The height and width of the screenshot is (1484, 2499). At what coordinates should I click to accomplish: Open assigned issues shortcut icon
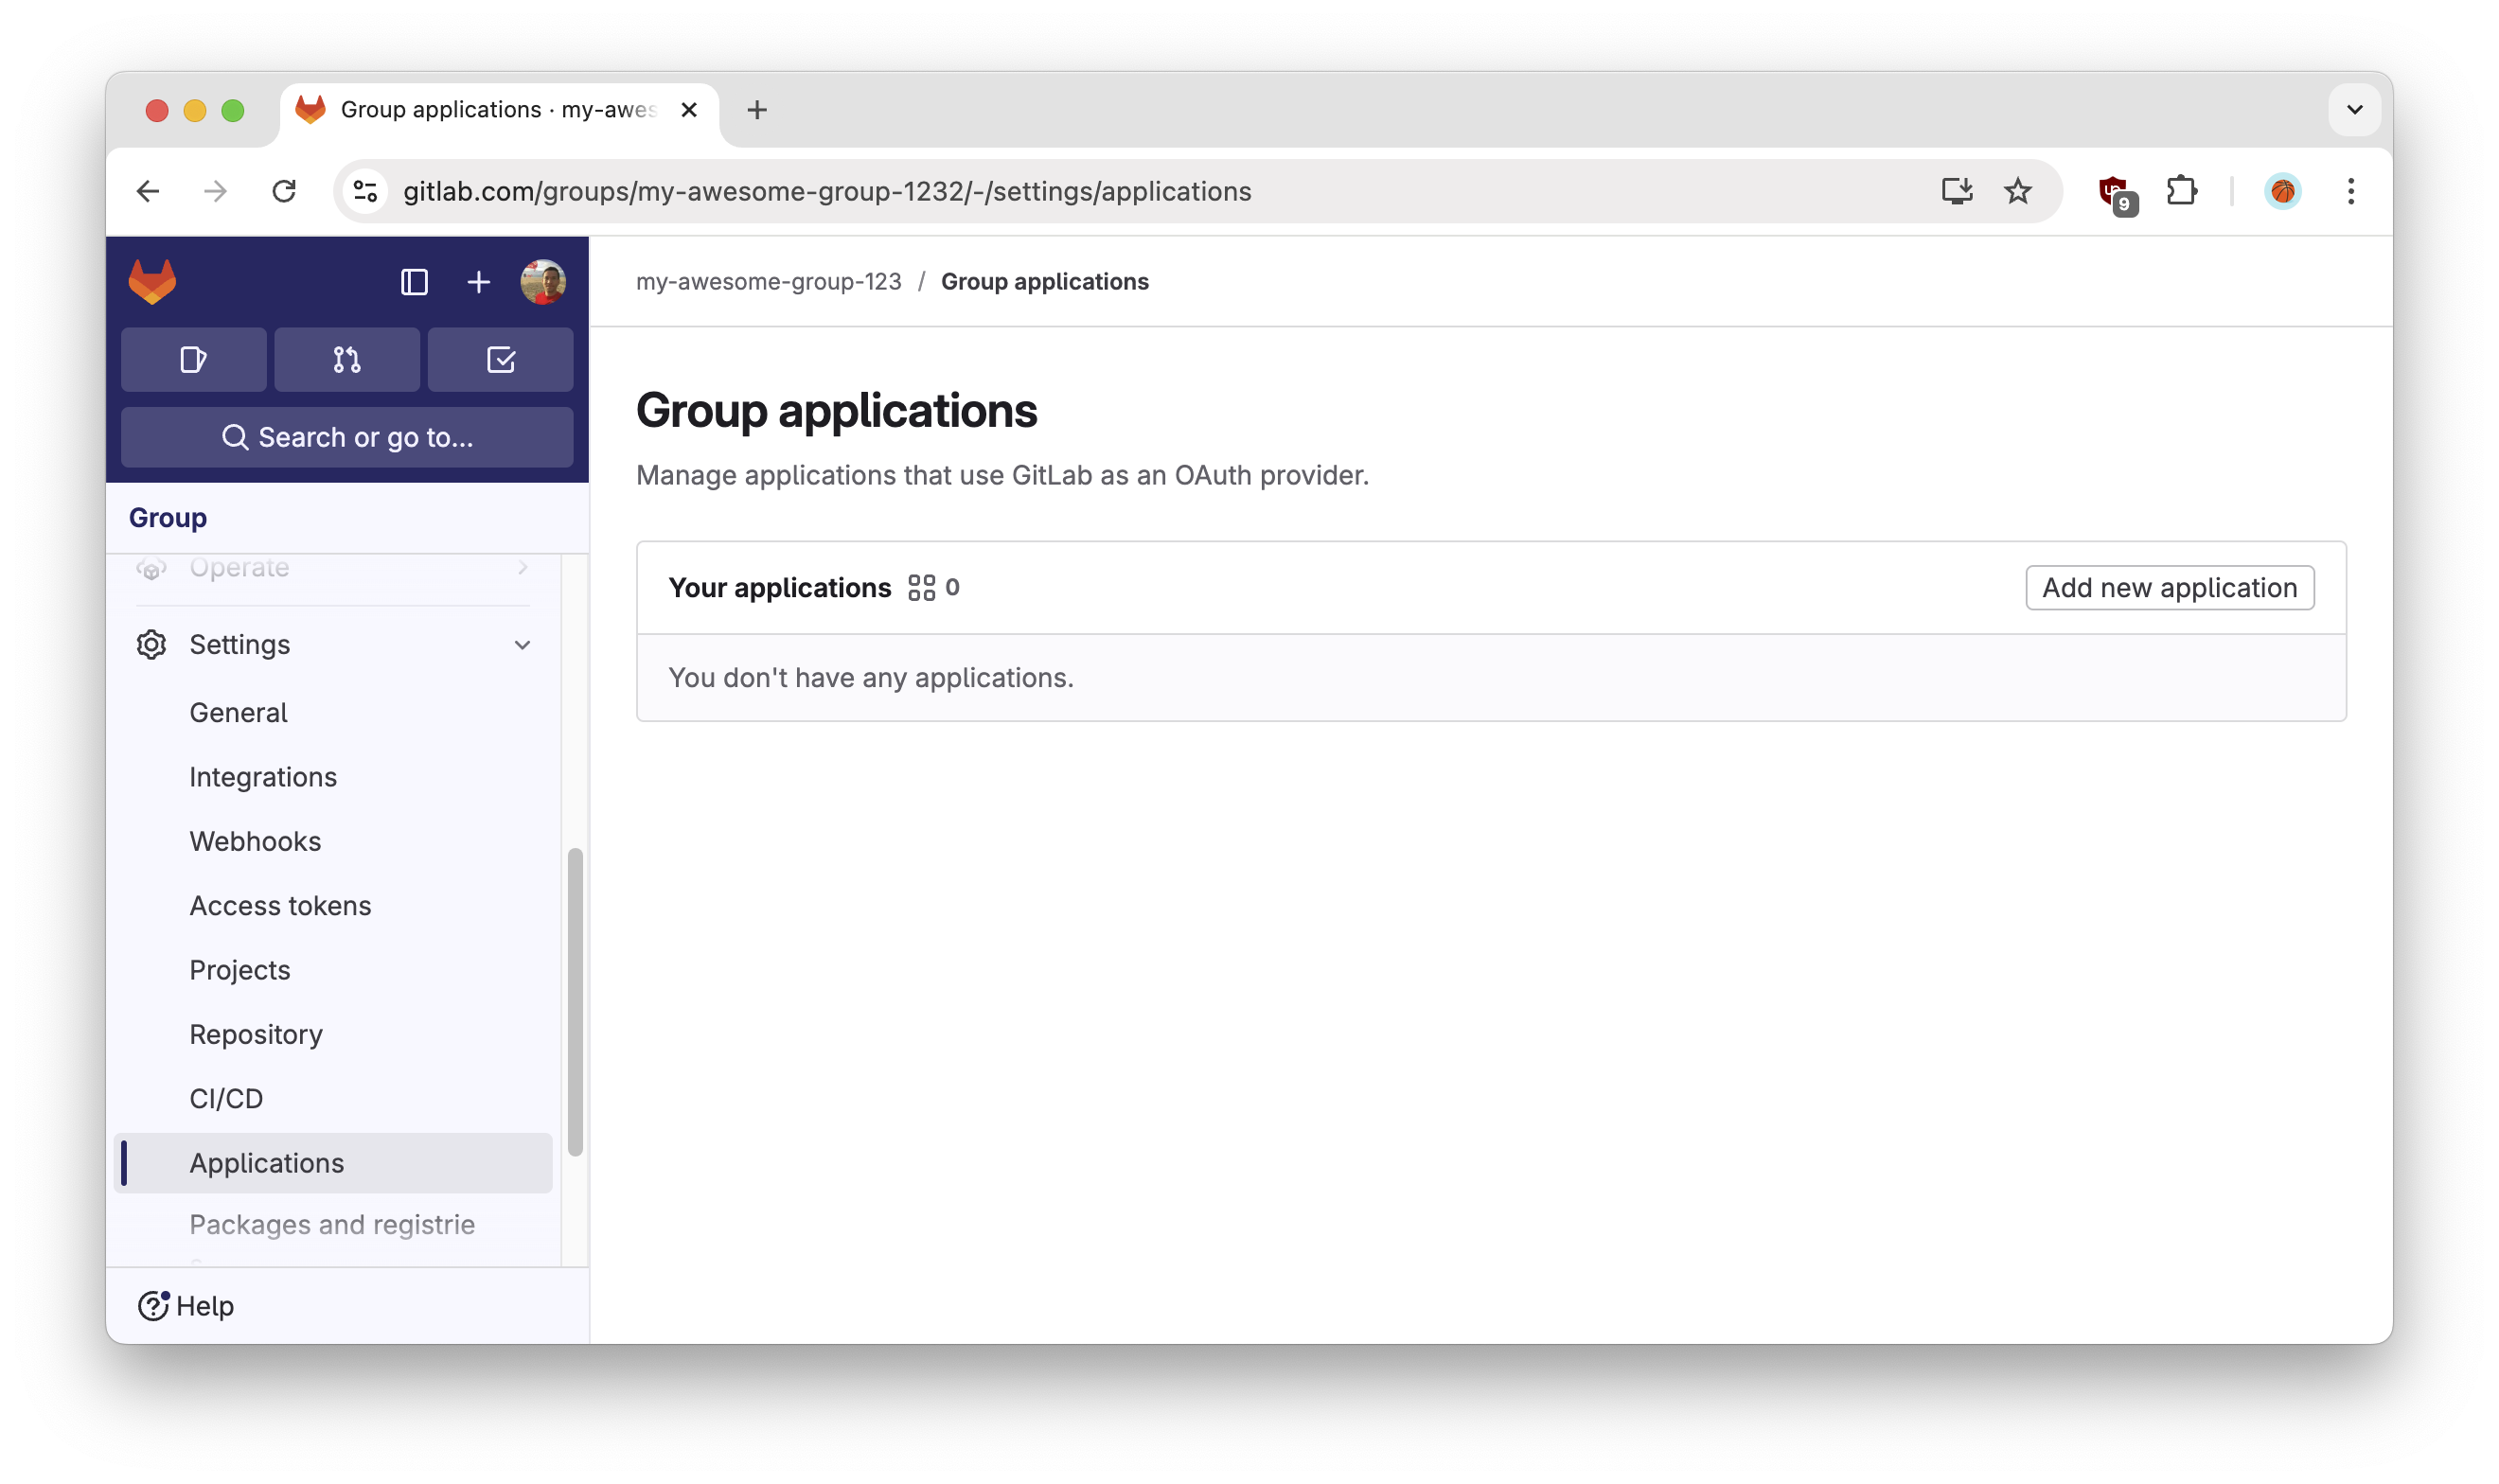pos(193,360)
